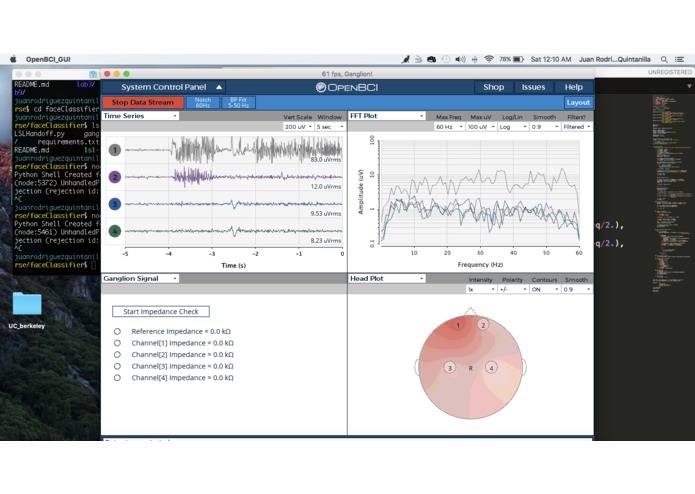This screenshot has width=695, height=494.
Task: Click the terminal window prompt line
Action: click(55, 265)
